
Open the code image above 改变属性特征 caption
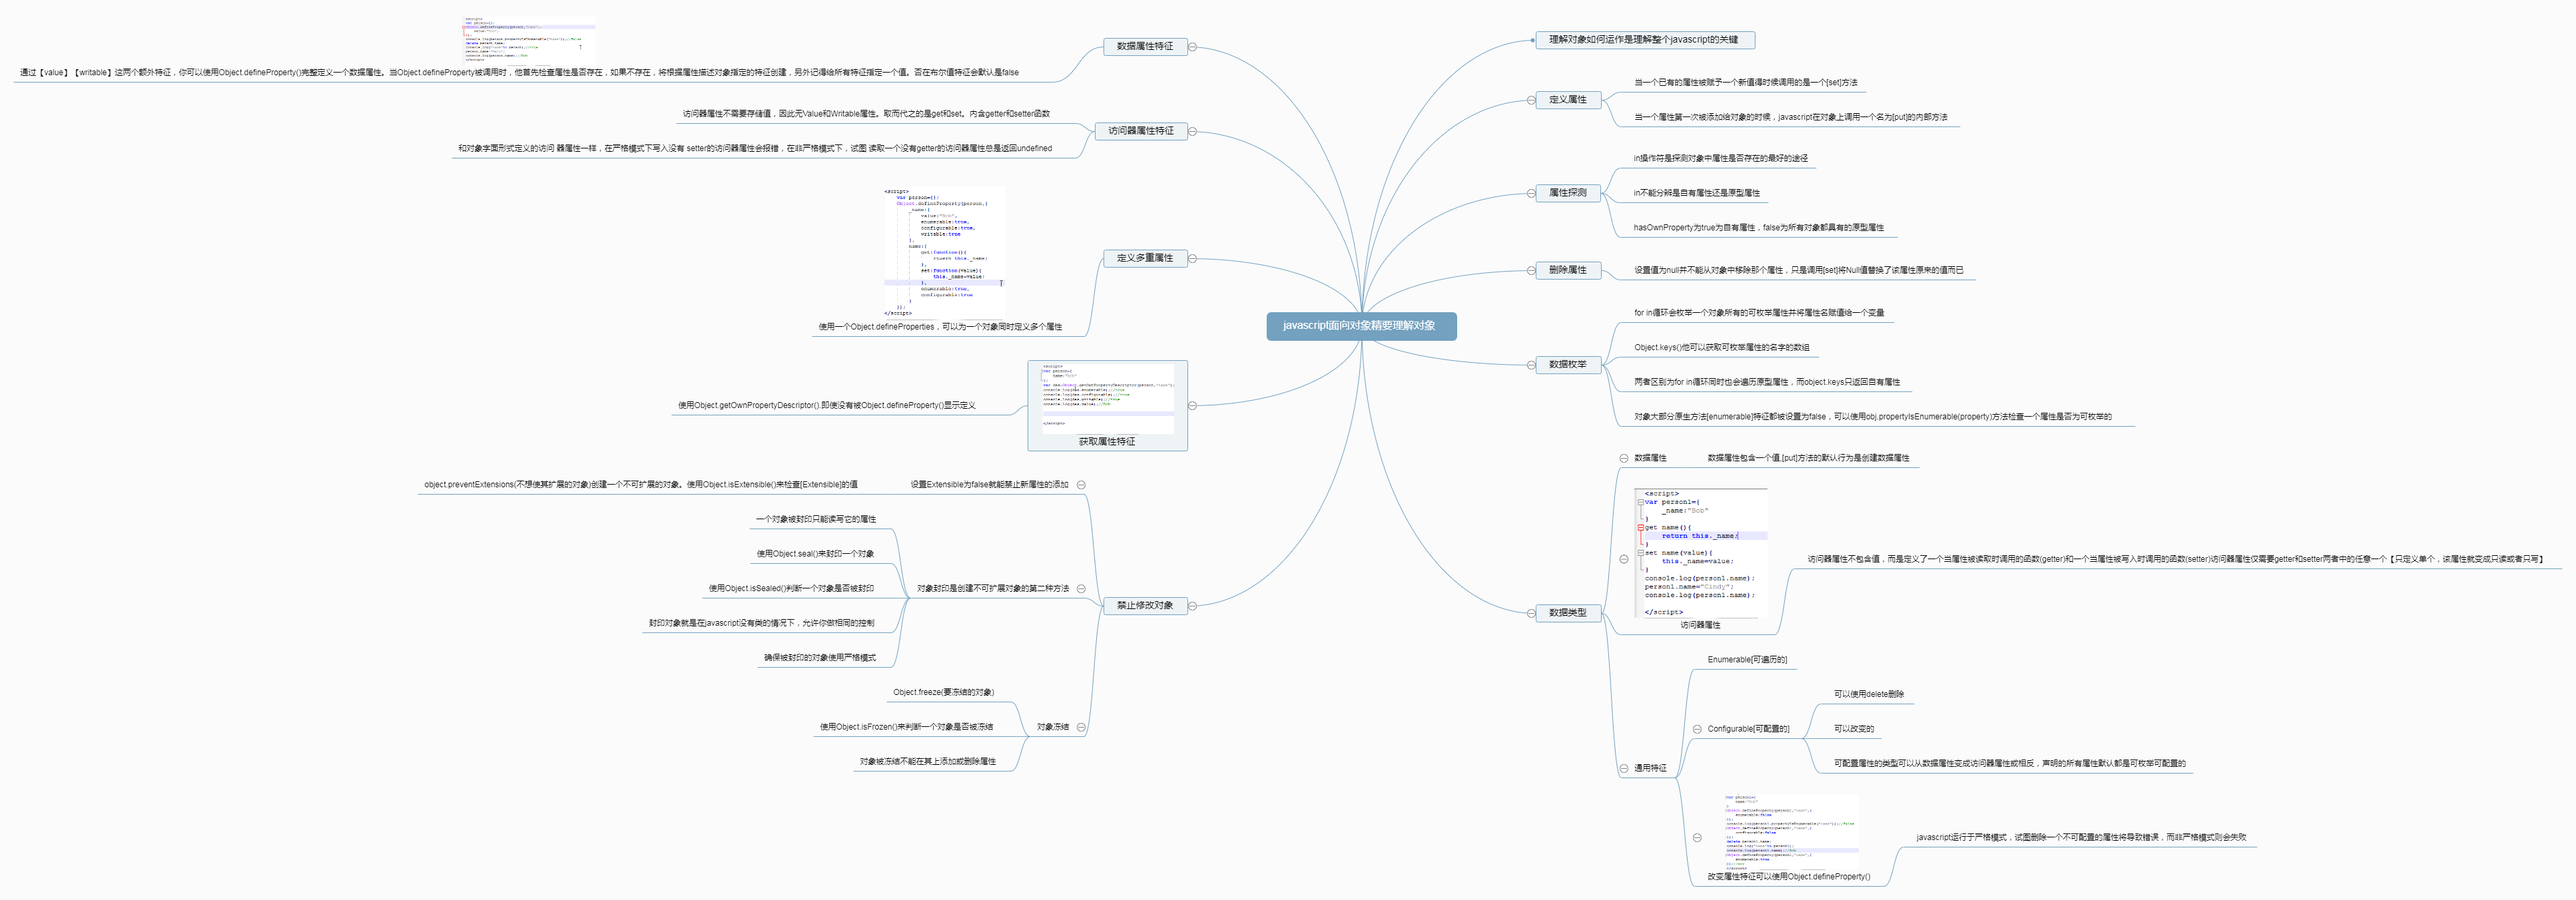click(1790, 832)
